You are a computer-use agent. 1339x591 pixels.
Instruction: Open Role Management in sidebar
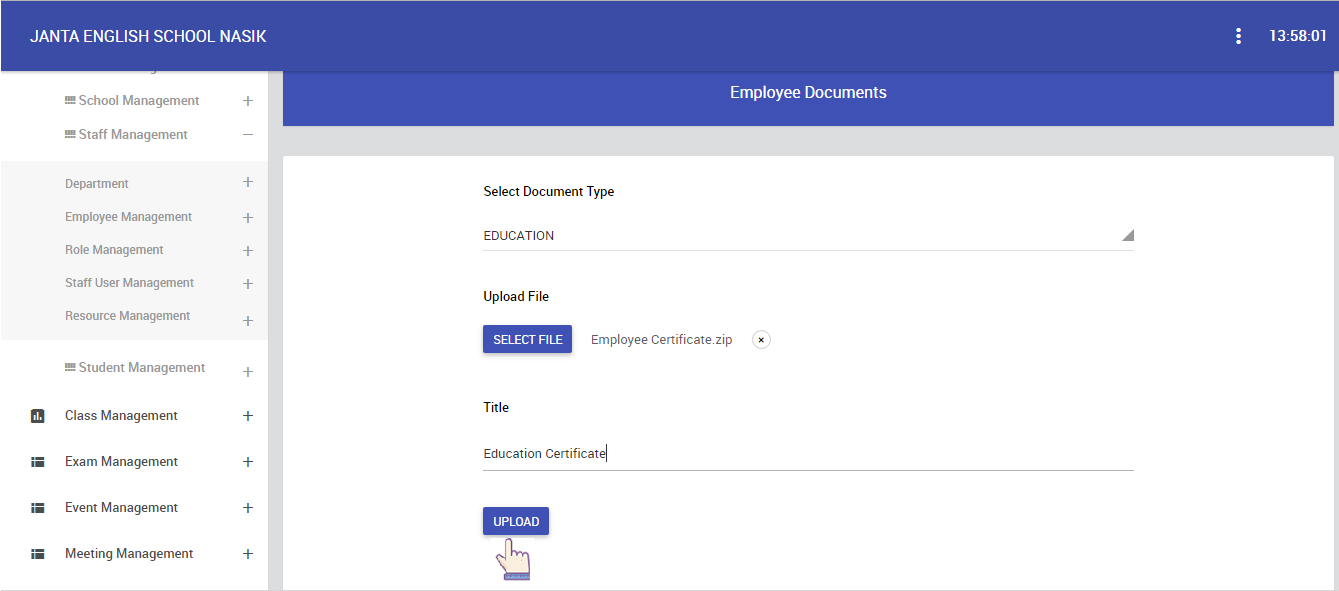(x=114, y=250)
